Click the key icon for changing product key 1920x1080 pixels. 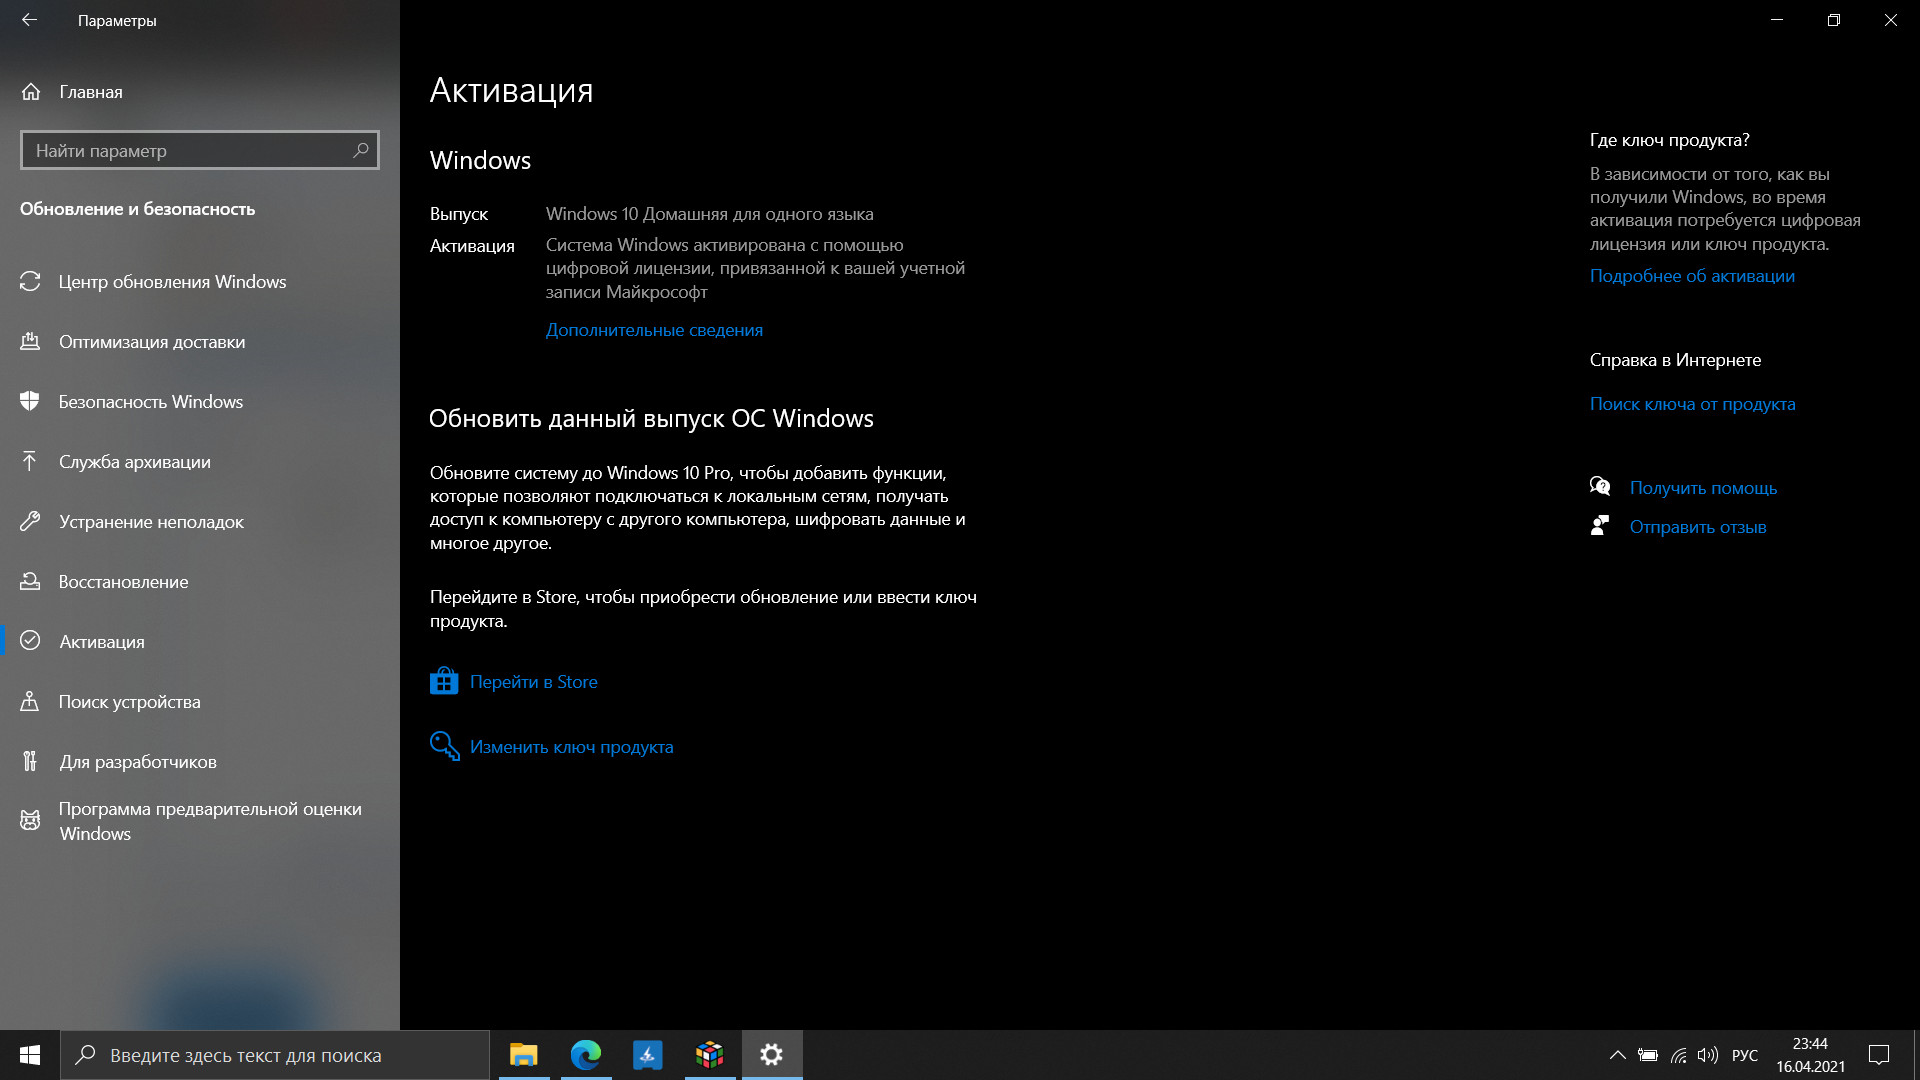click(444, 746)
